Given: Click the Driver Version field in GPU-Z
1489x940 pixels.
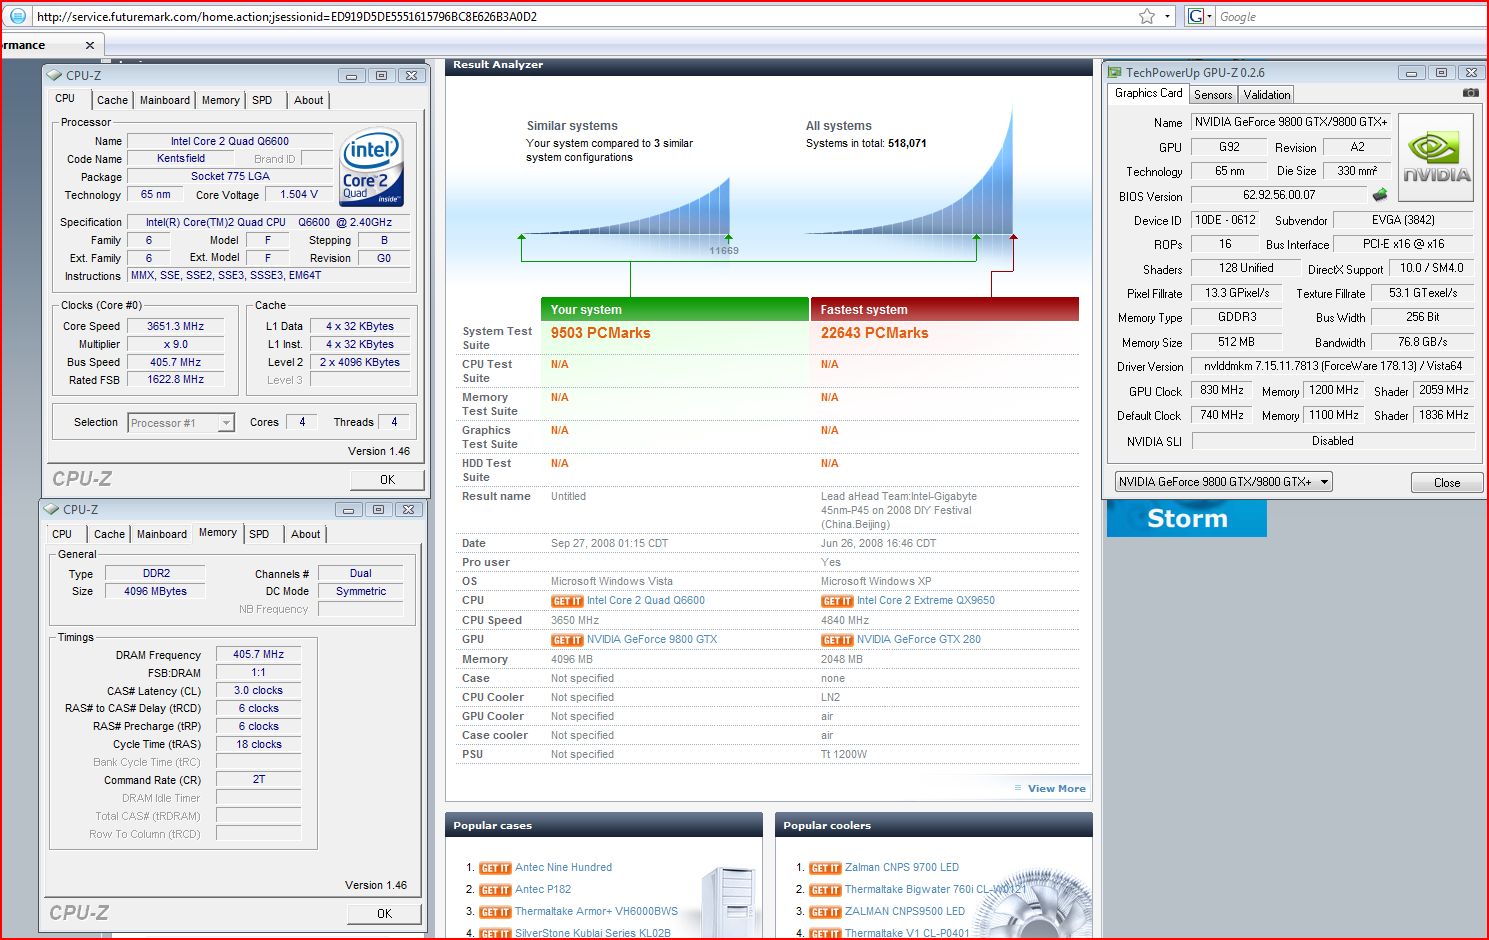Looking at the screenshot, I should click(1332, 367).
